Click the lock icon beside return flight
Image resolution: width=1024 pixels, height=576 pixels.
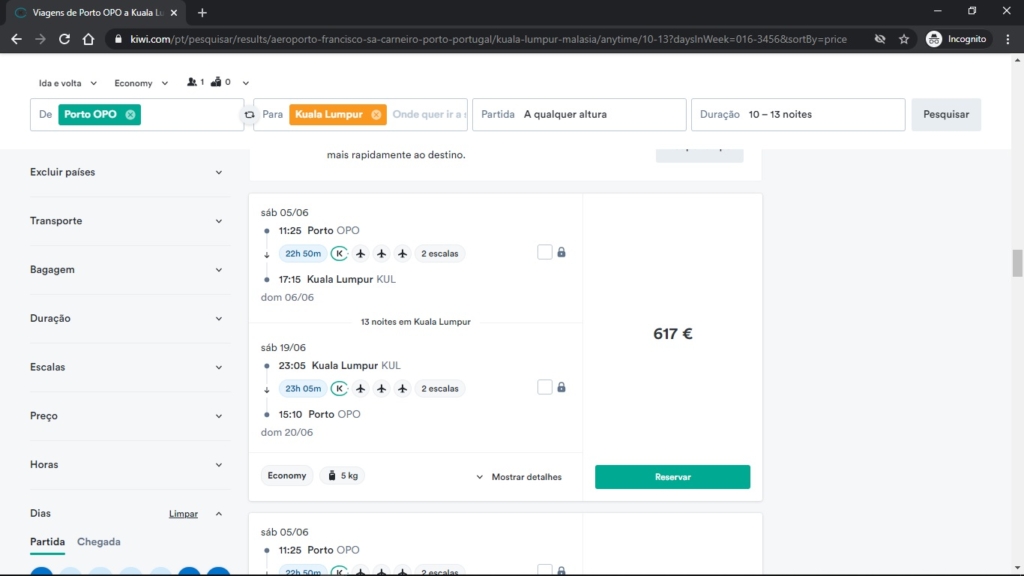[x=561, y=387]
